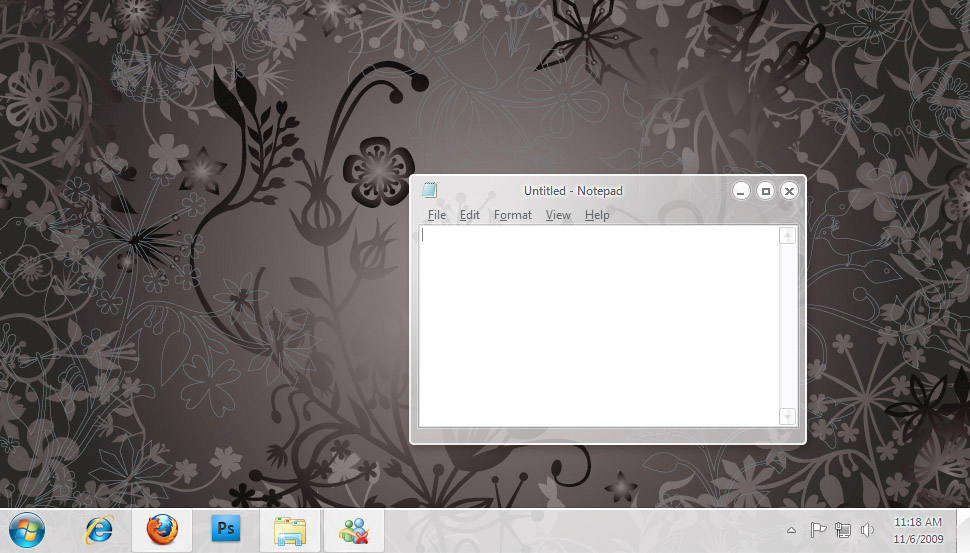This screenshot has width=970, height=553.
Task: Launch Internet Explorer from the taskbar
Action: tap(99, 530)
